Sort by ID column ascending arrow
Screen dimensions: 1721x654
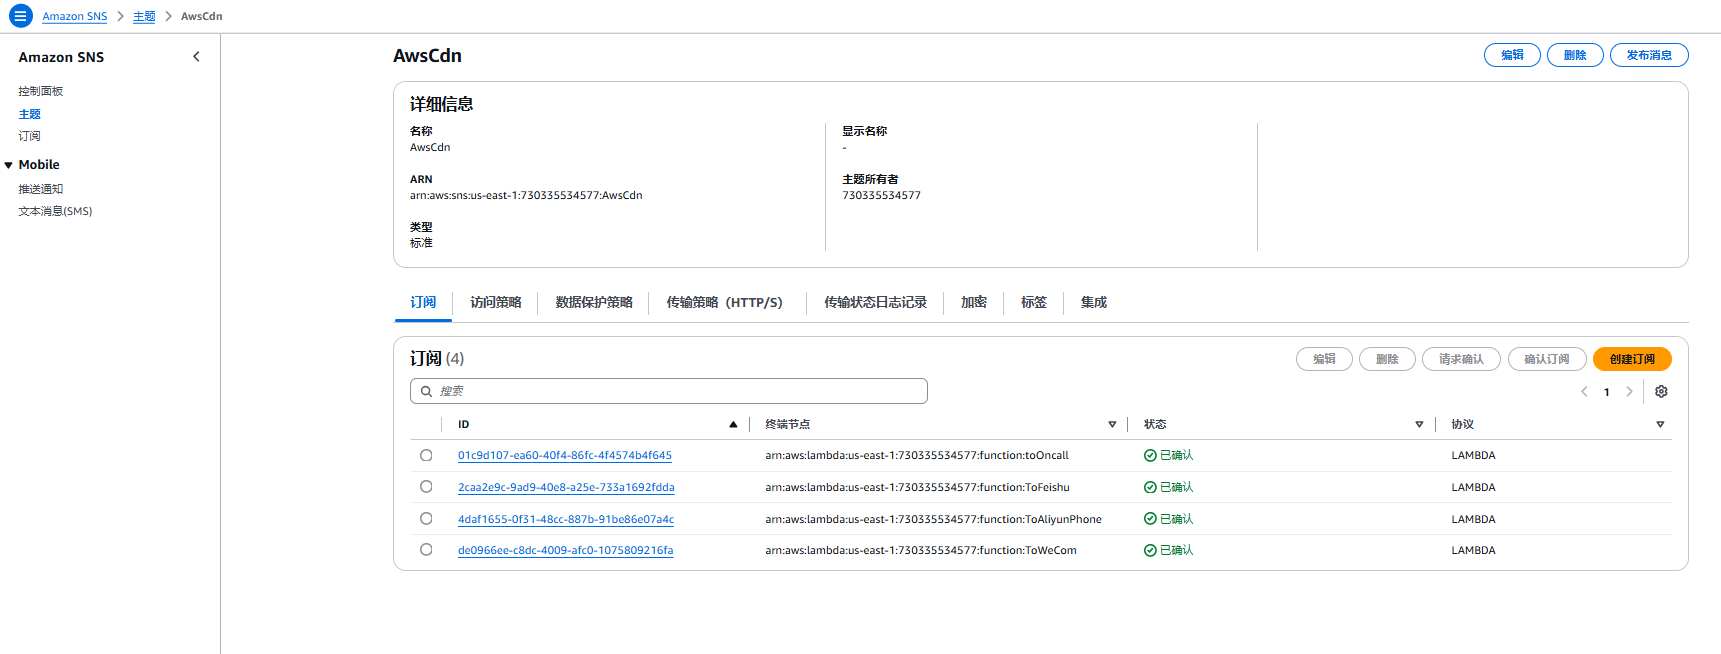click(733, 424)
